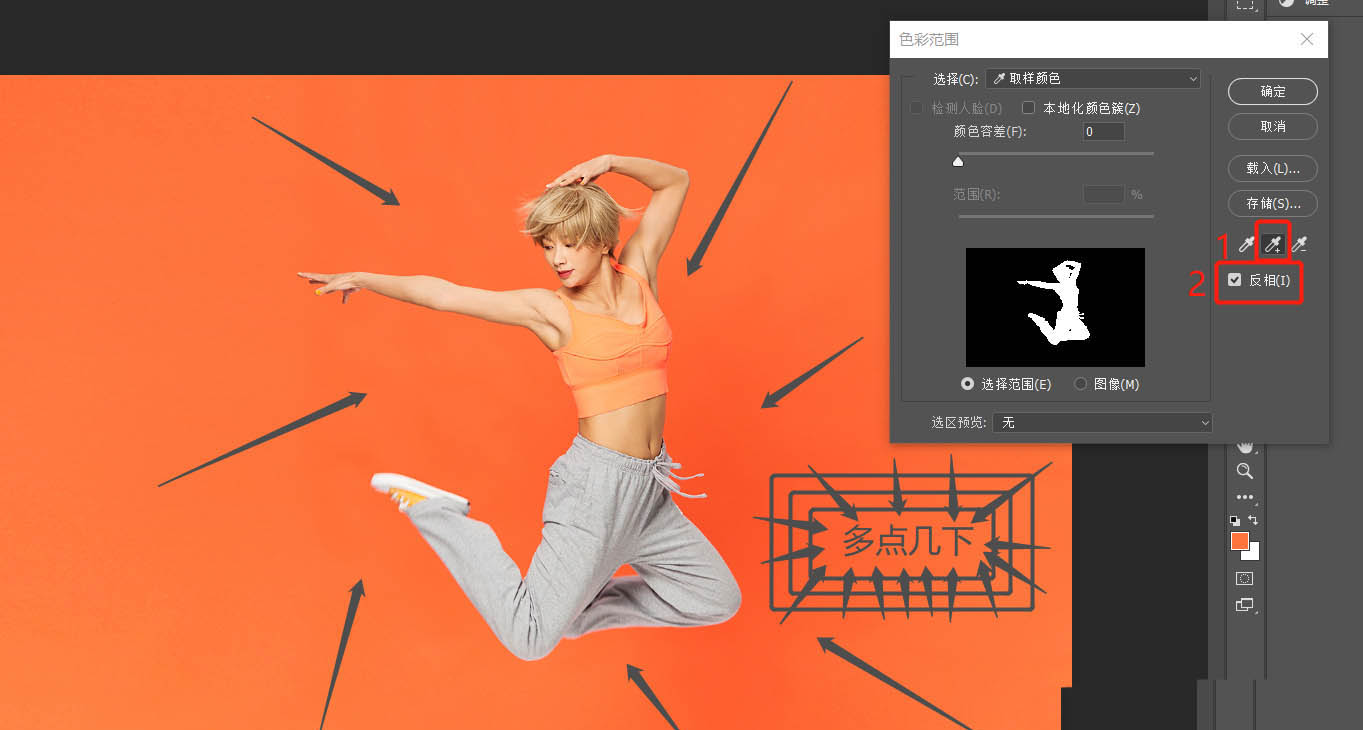
Task: Close the 色彩范围 dialog
Action: coord(1307,39)
